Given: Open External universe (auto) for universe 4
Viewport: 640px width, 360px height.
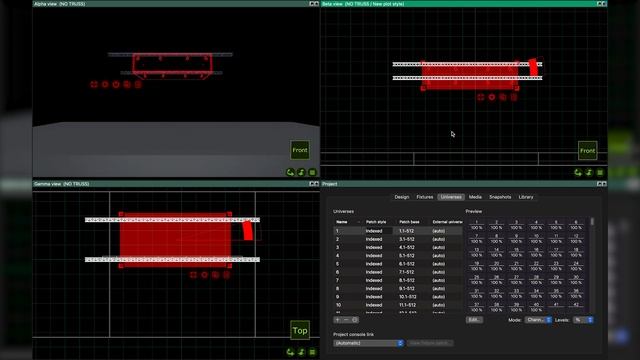Looking at the screenshot, I should coord(439,256).
